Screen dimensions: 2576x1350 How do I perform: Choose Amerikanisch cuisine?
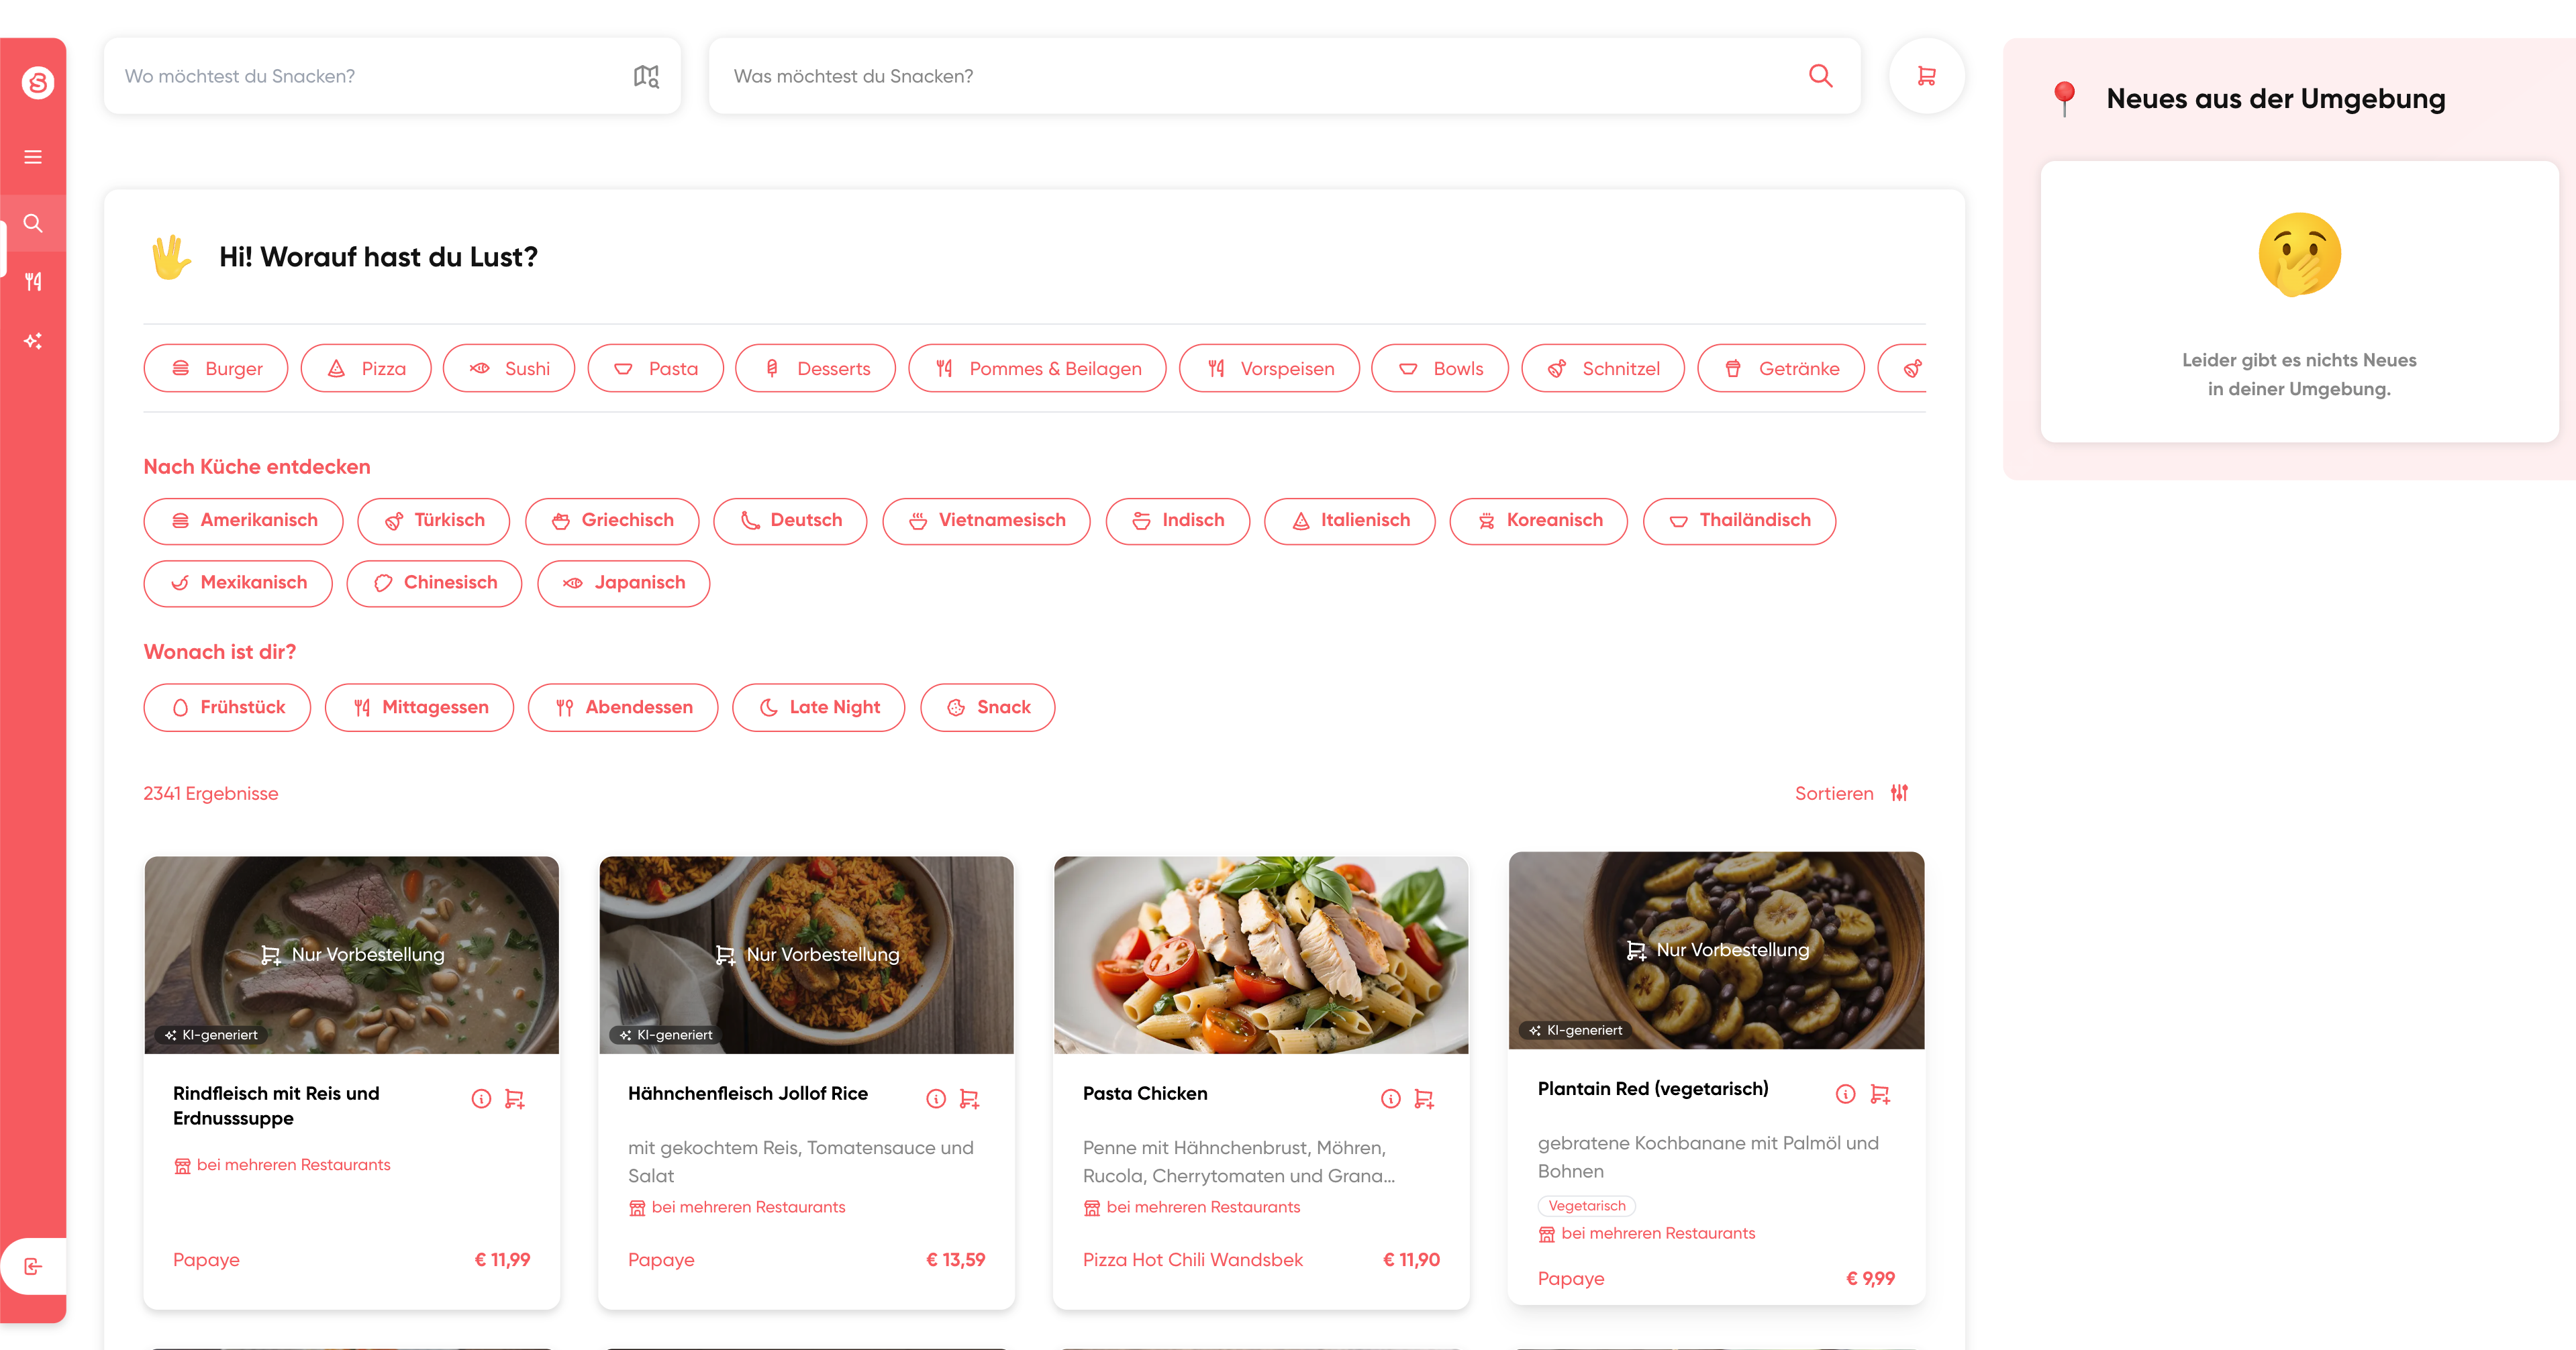coord(243,521)
